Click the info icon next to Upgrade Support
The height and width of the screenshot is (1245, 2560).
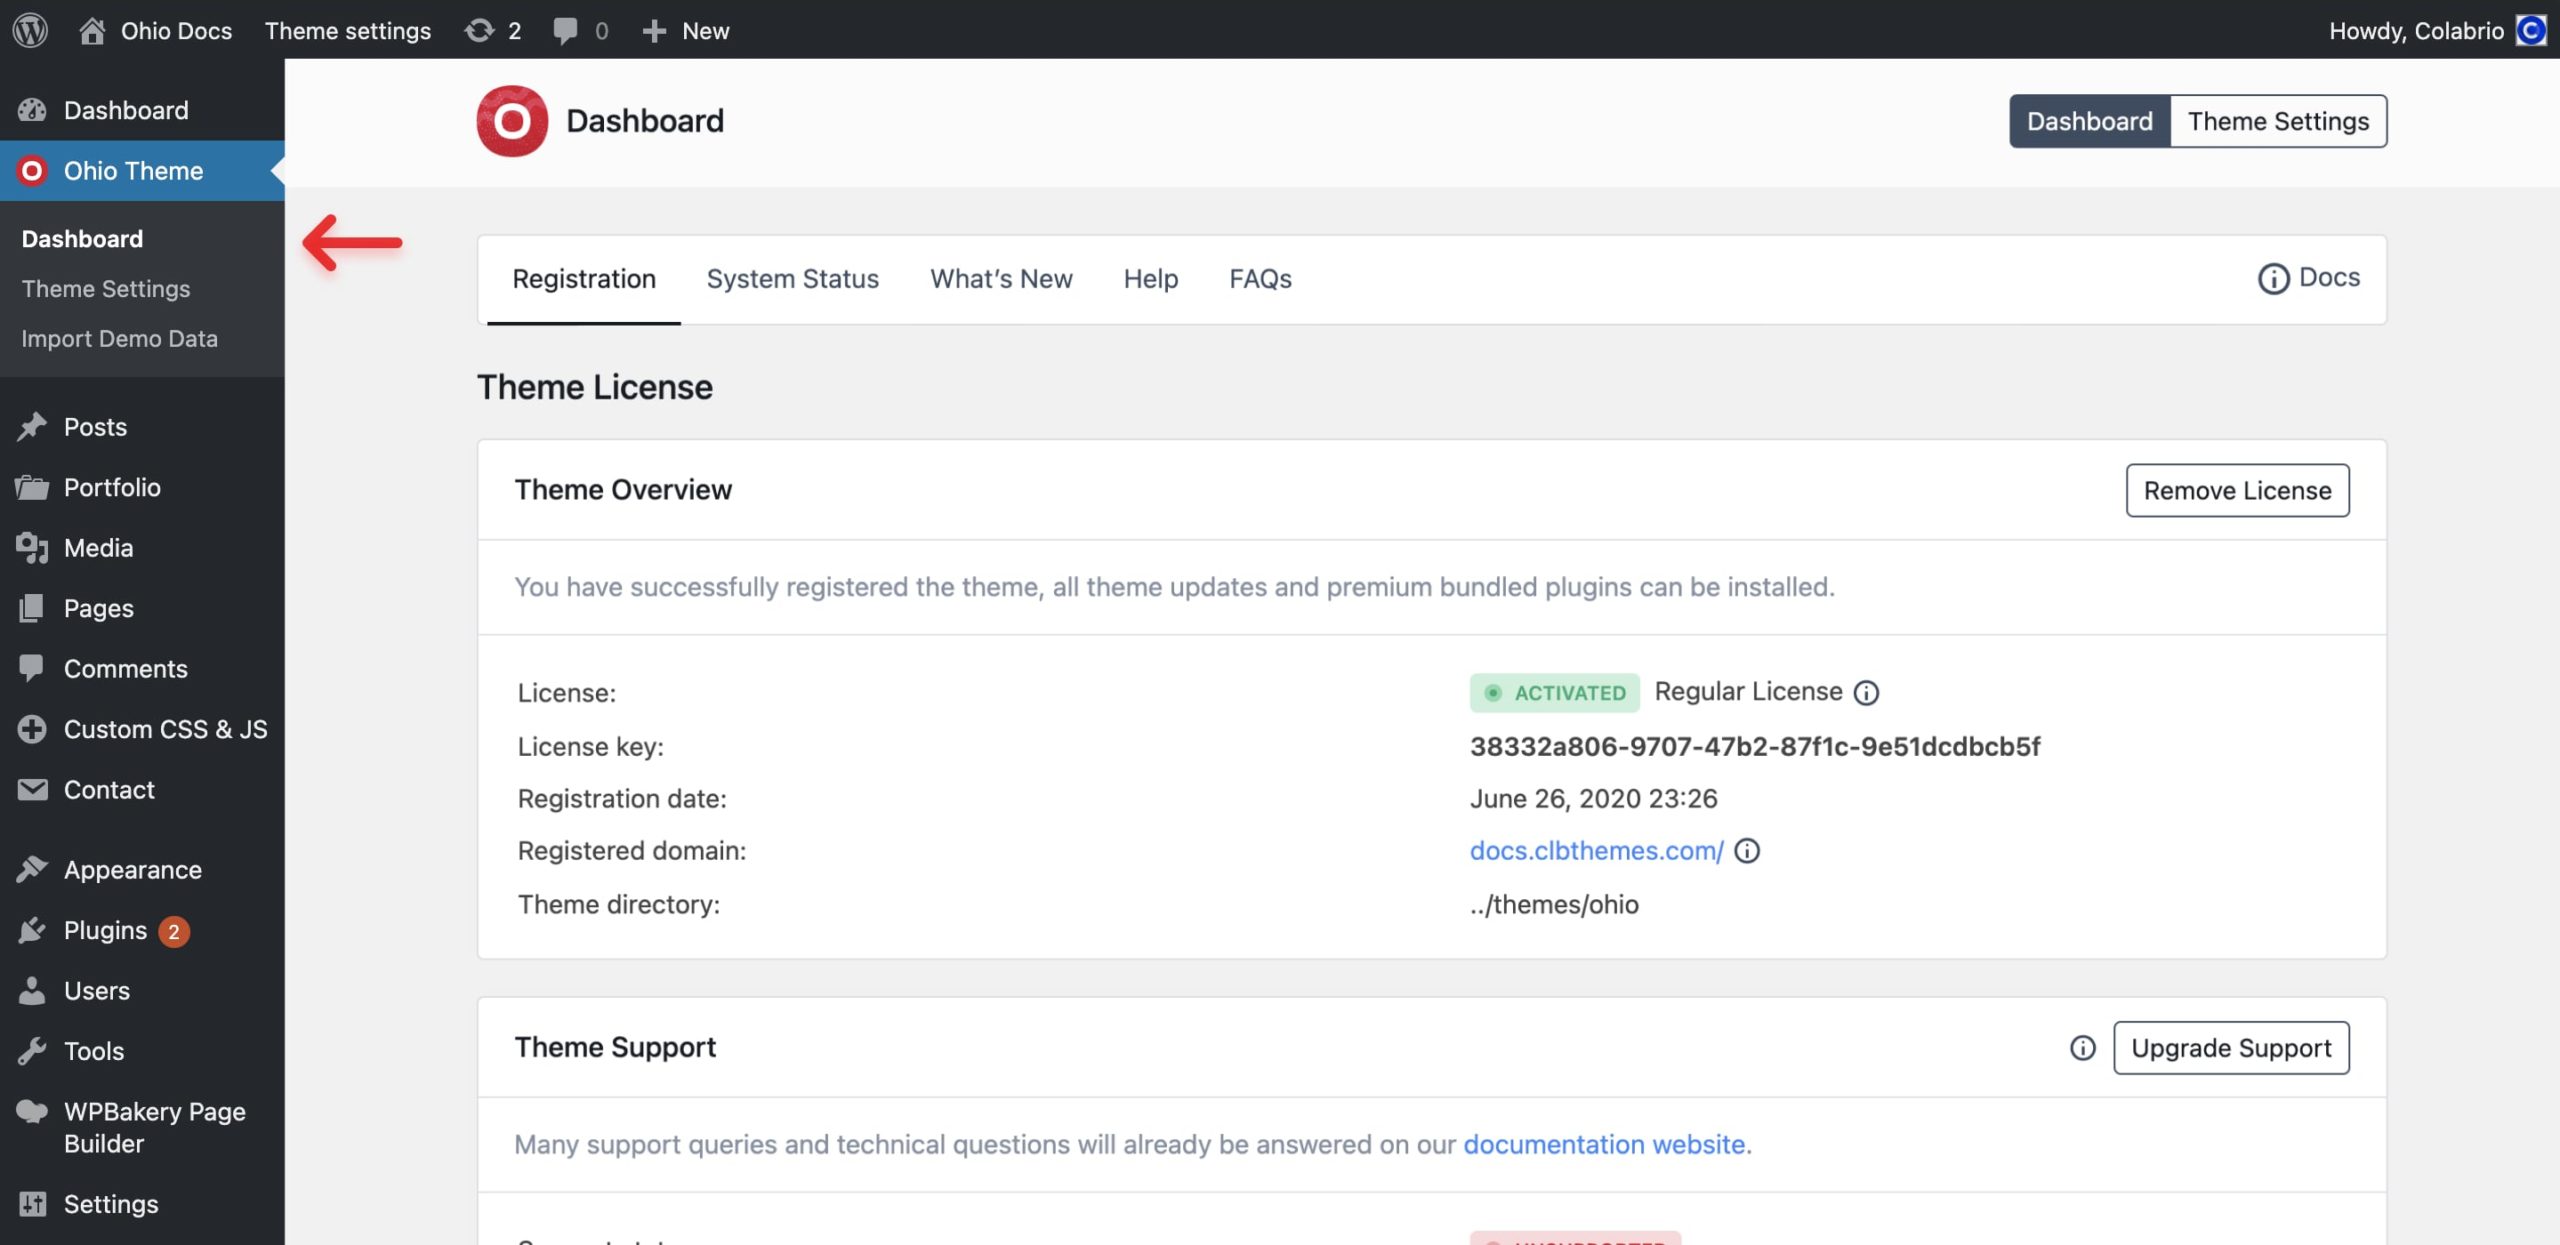pyautogui.click(x=2082, y=1048)
